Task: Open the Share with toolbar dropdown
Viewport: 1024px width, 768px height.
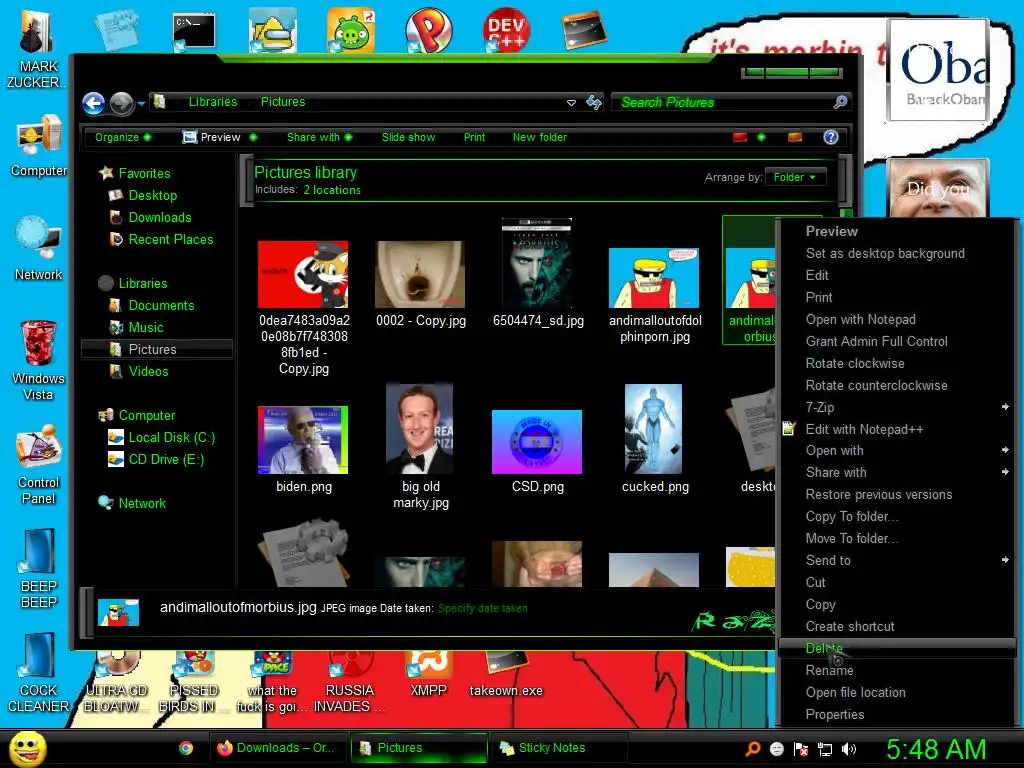Action: point(319,137)
